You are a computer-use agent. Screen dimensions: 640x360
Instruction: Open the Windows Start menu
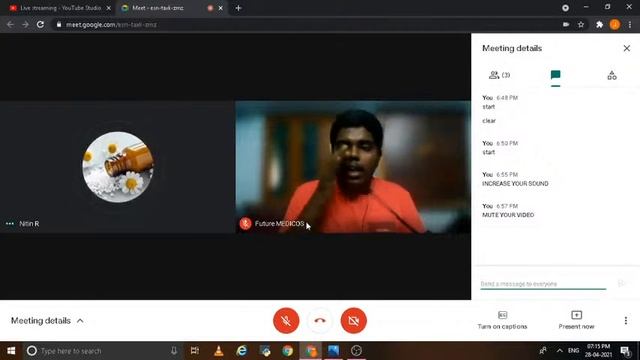[11, 351]
